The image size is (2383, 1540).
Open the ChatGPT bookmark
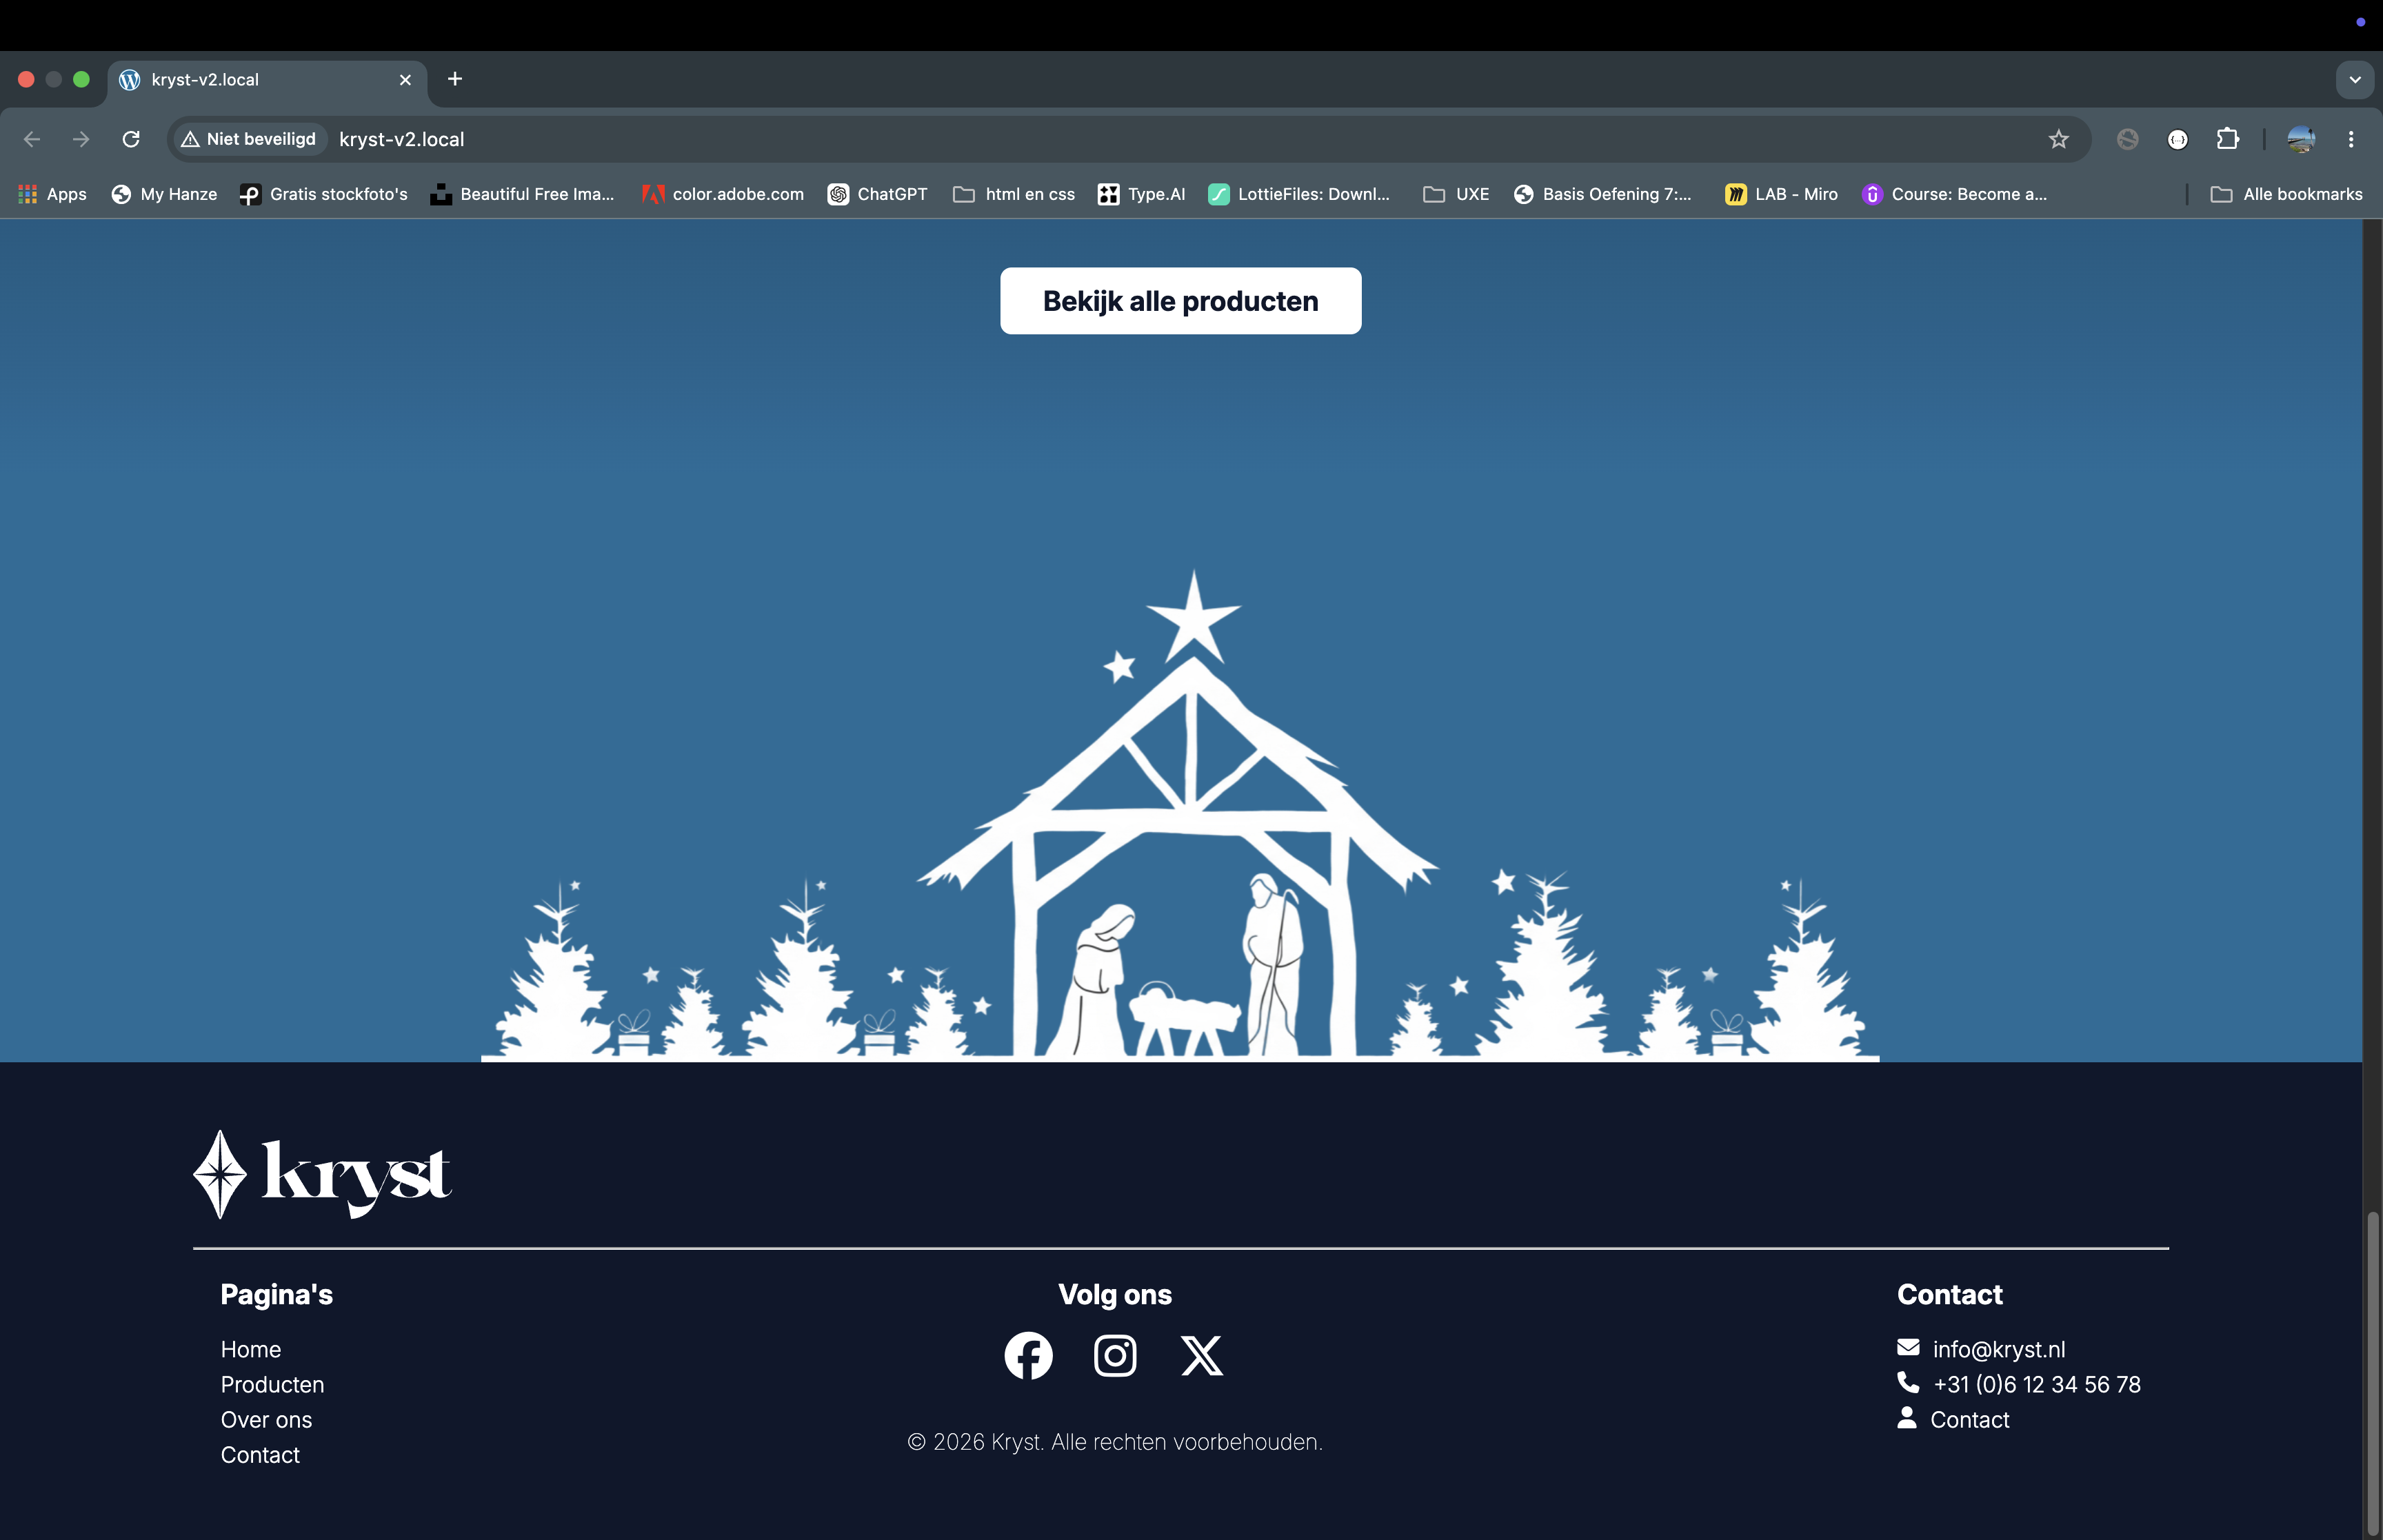click(x=878, y=194)
